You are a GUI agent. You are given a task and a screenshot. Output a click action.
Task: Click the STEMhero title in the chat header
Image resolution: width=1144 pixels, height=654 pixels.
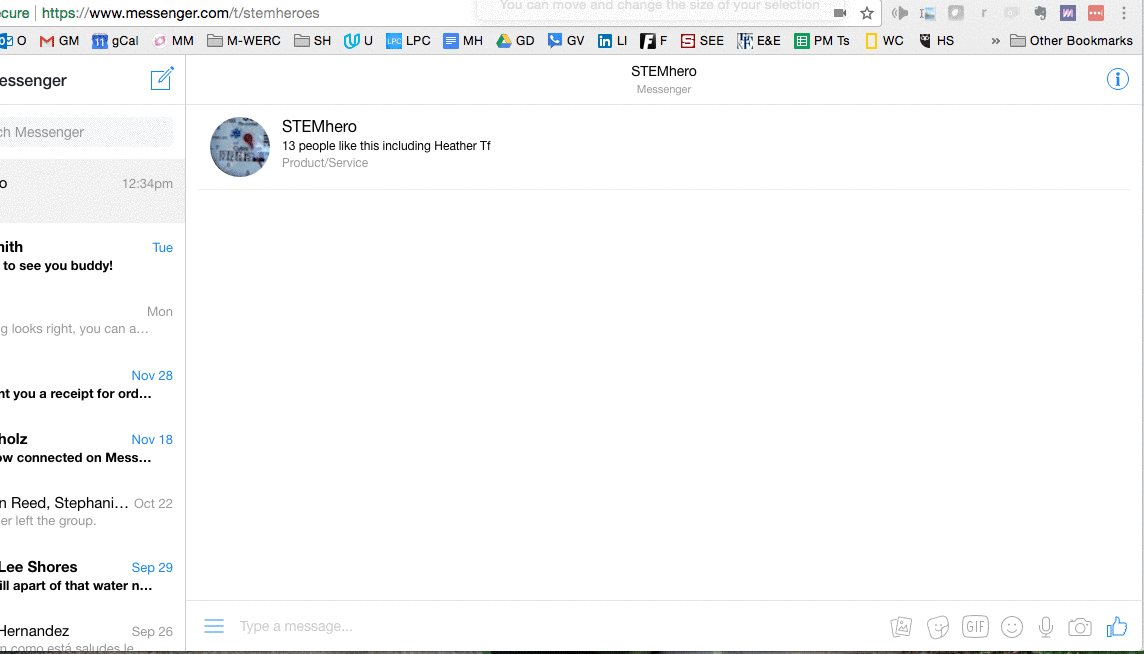[x=663, y=72]
